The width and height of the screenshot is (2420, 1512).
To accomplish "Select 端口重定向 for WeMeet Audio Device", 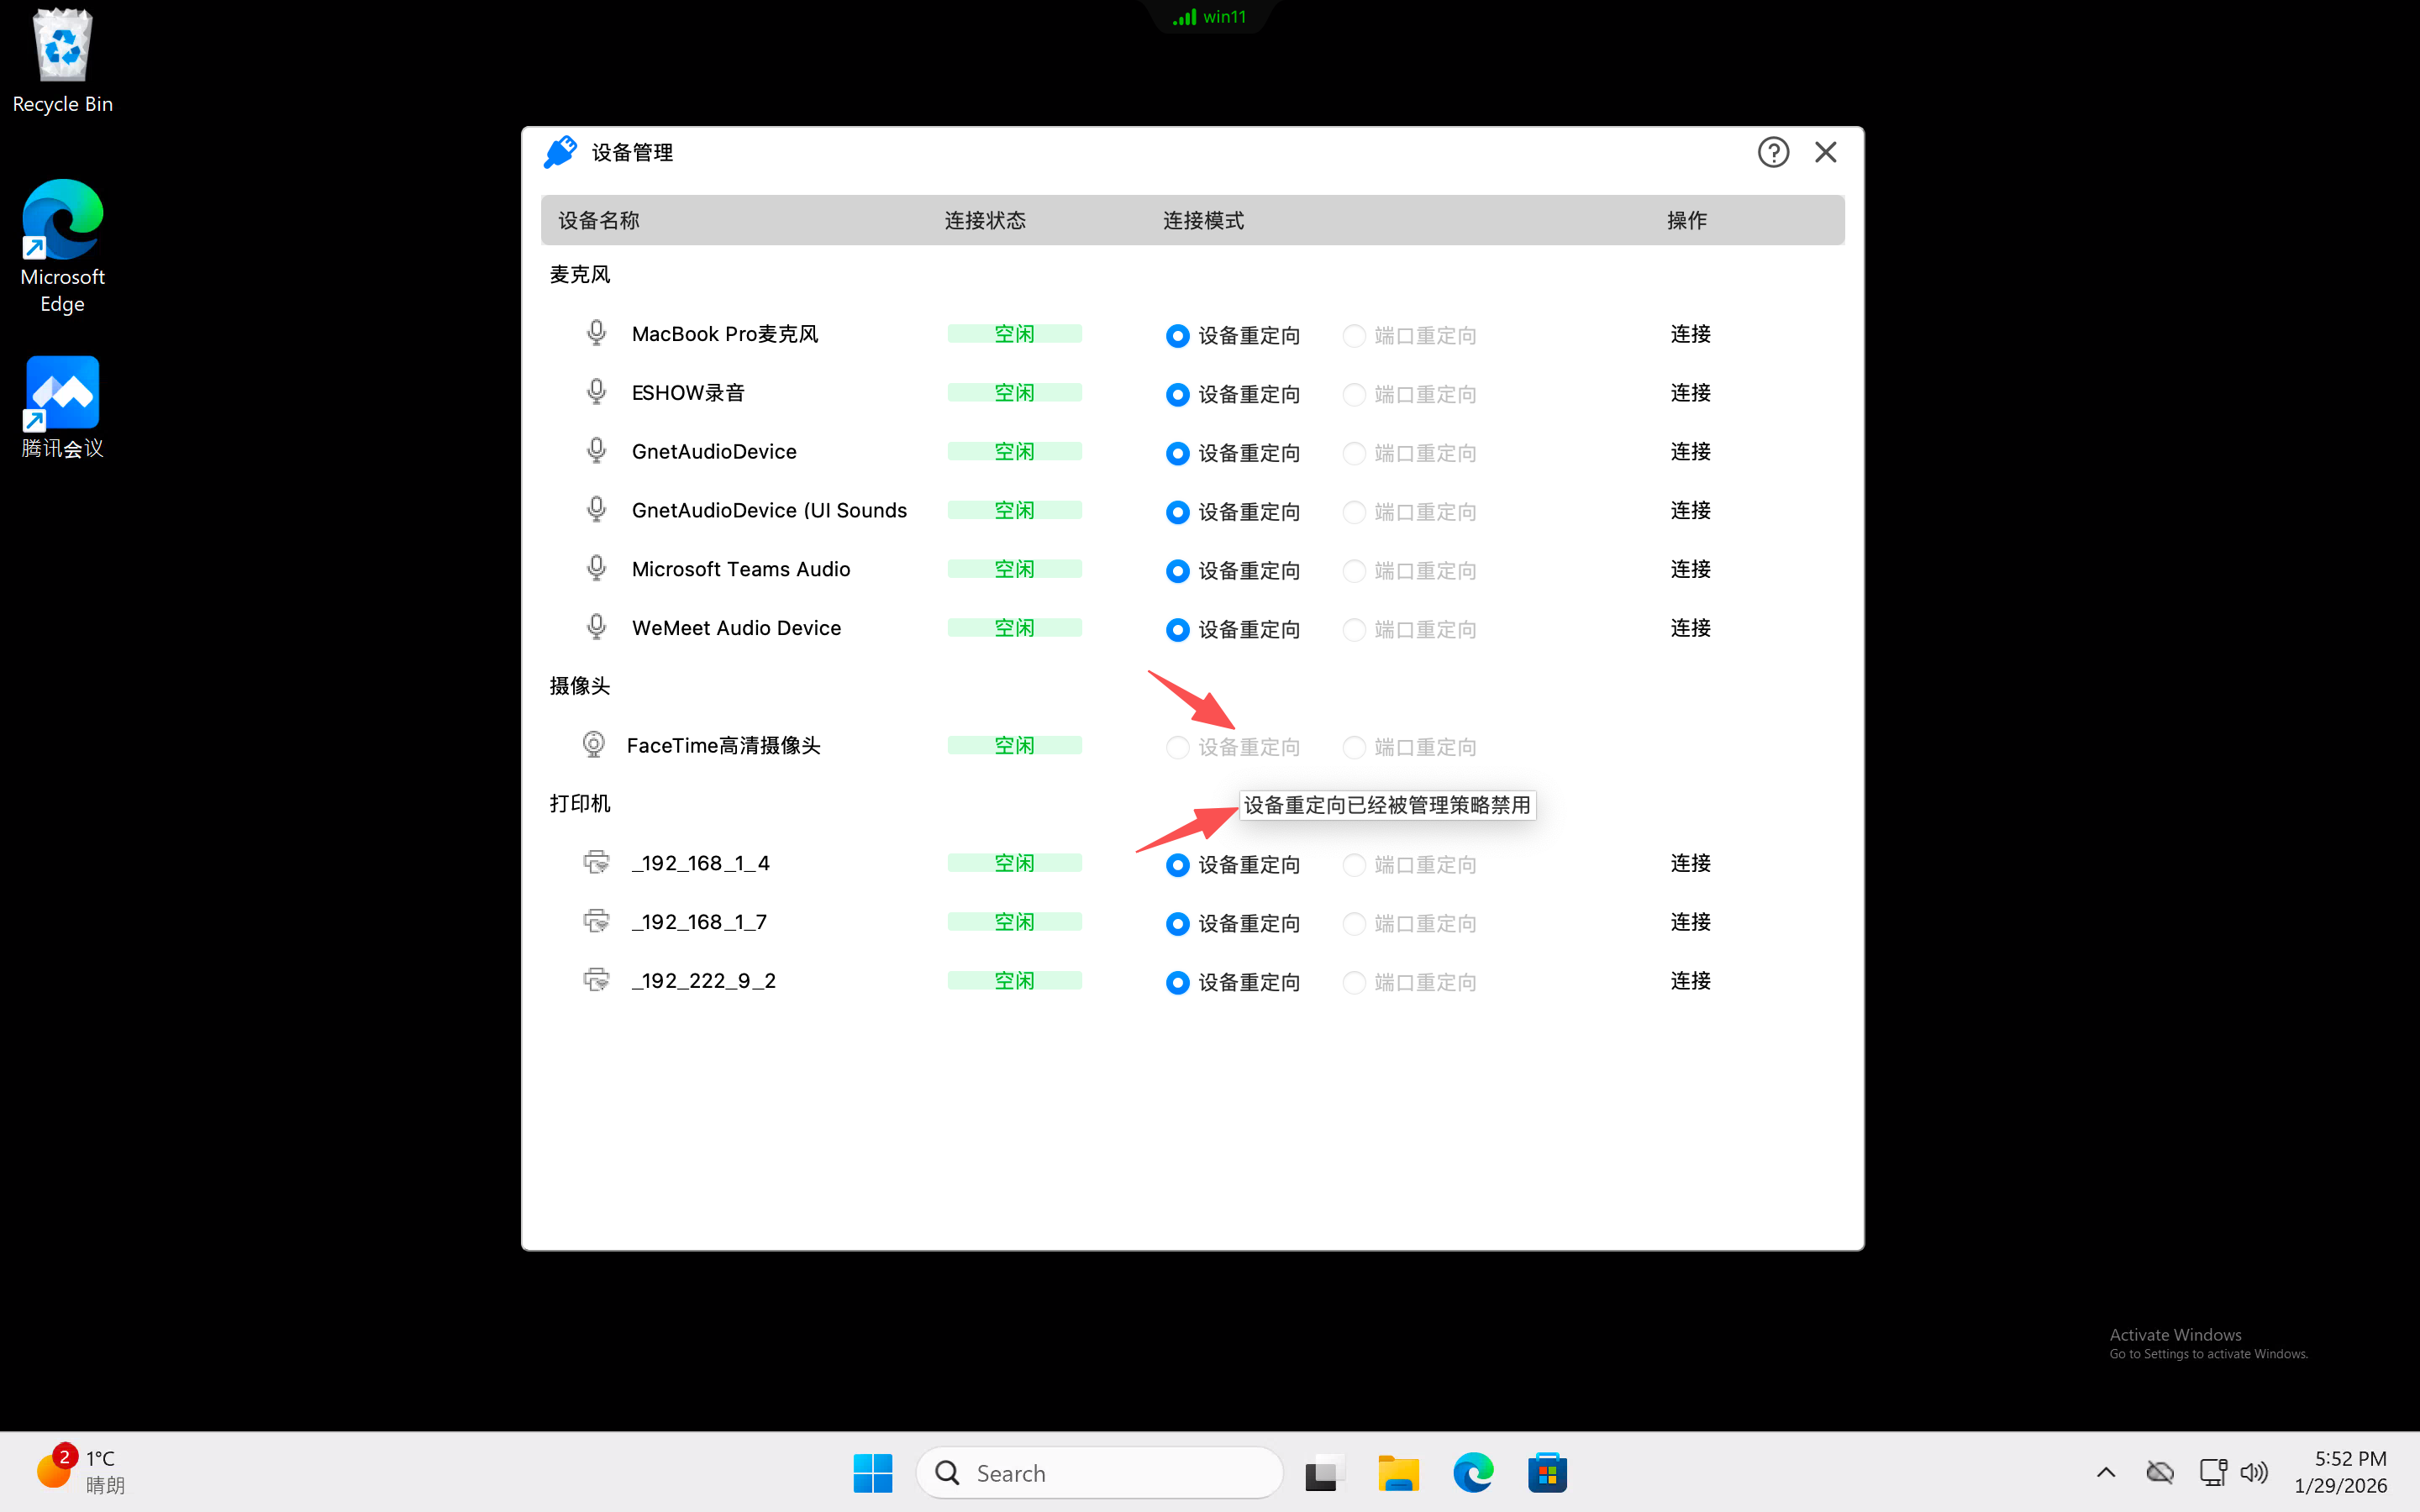I will tap(1354, 629).
